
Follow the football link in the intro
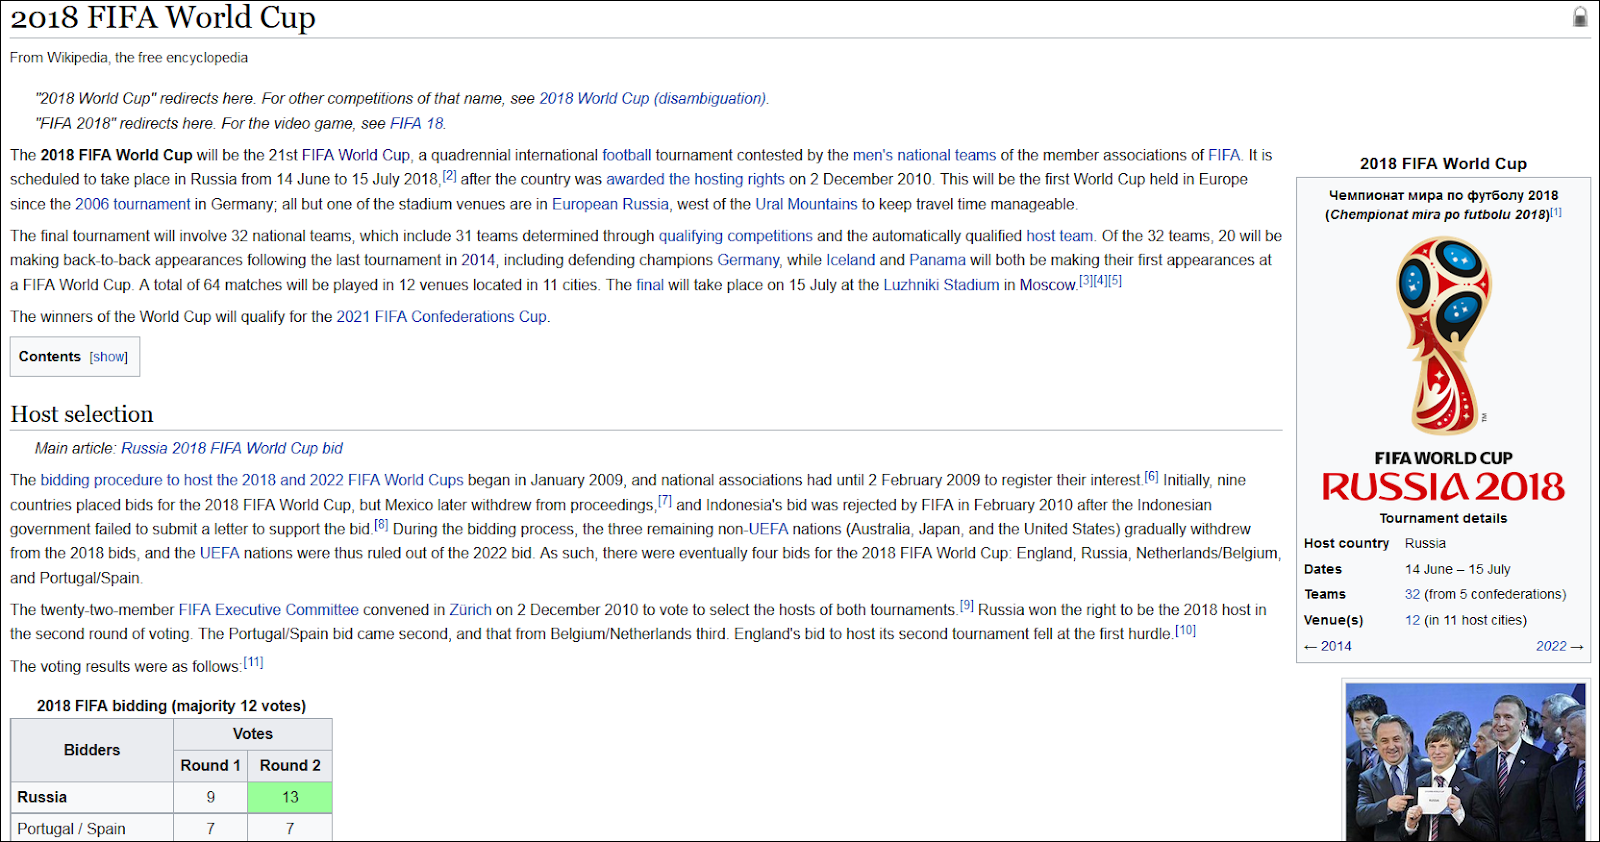(x=627, y=155)
